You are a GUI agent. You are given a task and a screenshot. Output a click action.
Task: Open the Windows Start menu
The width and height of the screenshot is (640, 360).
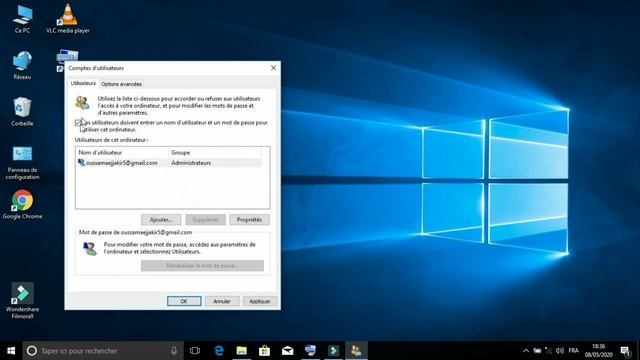coord(11,351)
